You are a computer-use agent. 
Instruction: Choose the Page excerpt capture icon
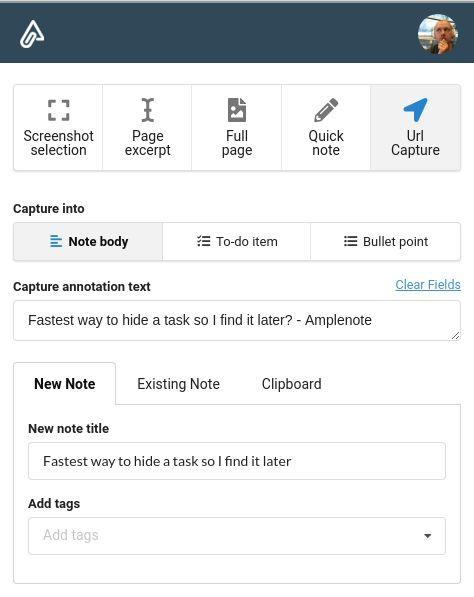coord(148,110)
